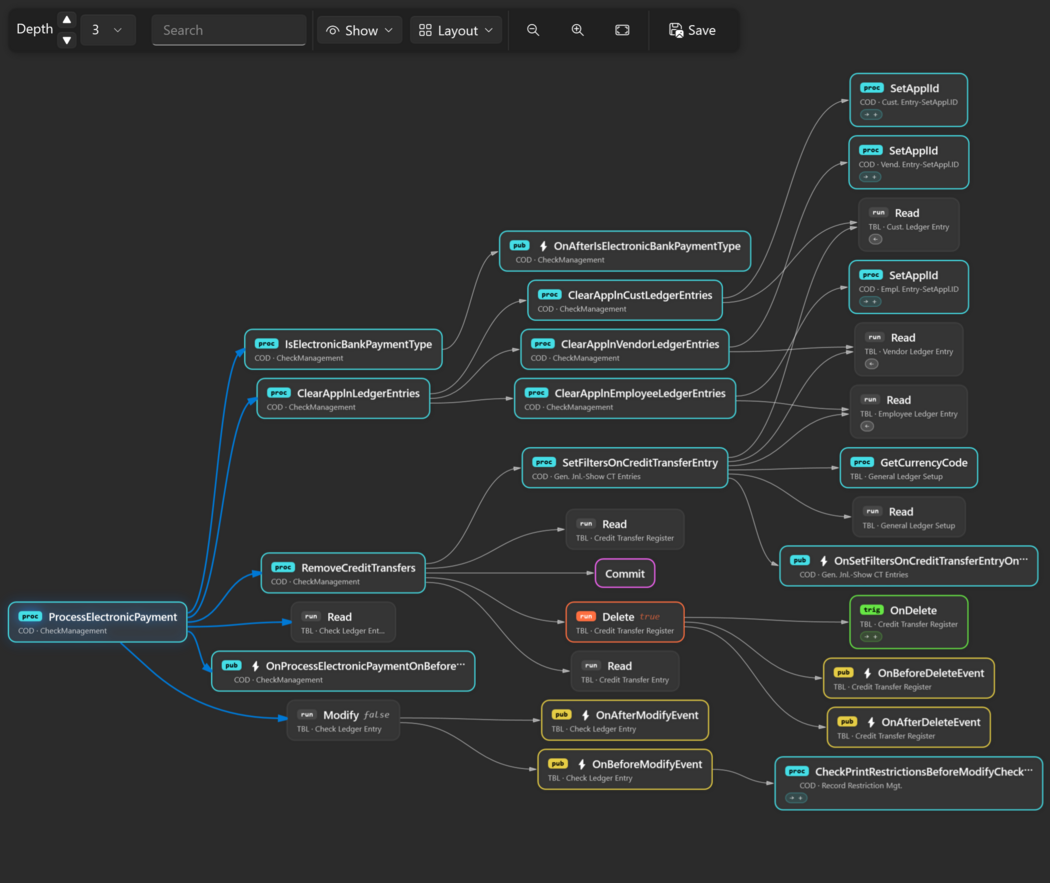Expand SetApplId Cust. Entry node children
Screen dimensions: 1050x883
[x=871, y=115]
